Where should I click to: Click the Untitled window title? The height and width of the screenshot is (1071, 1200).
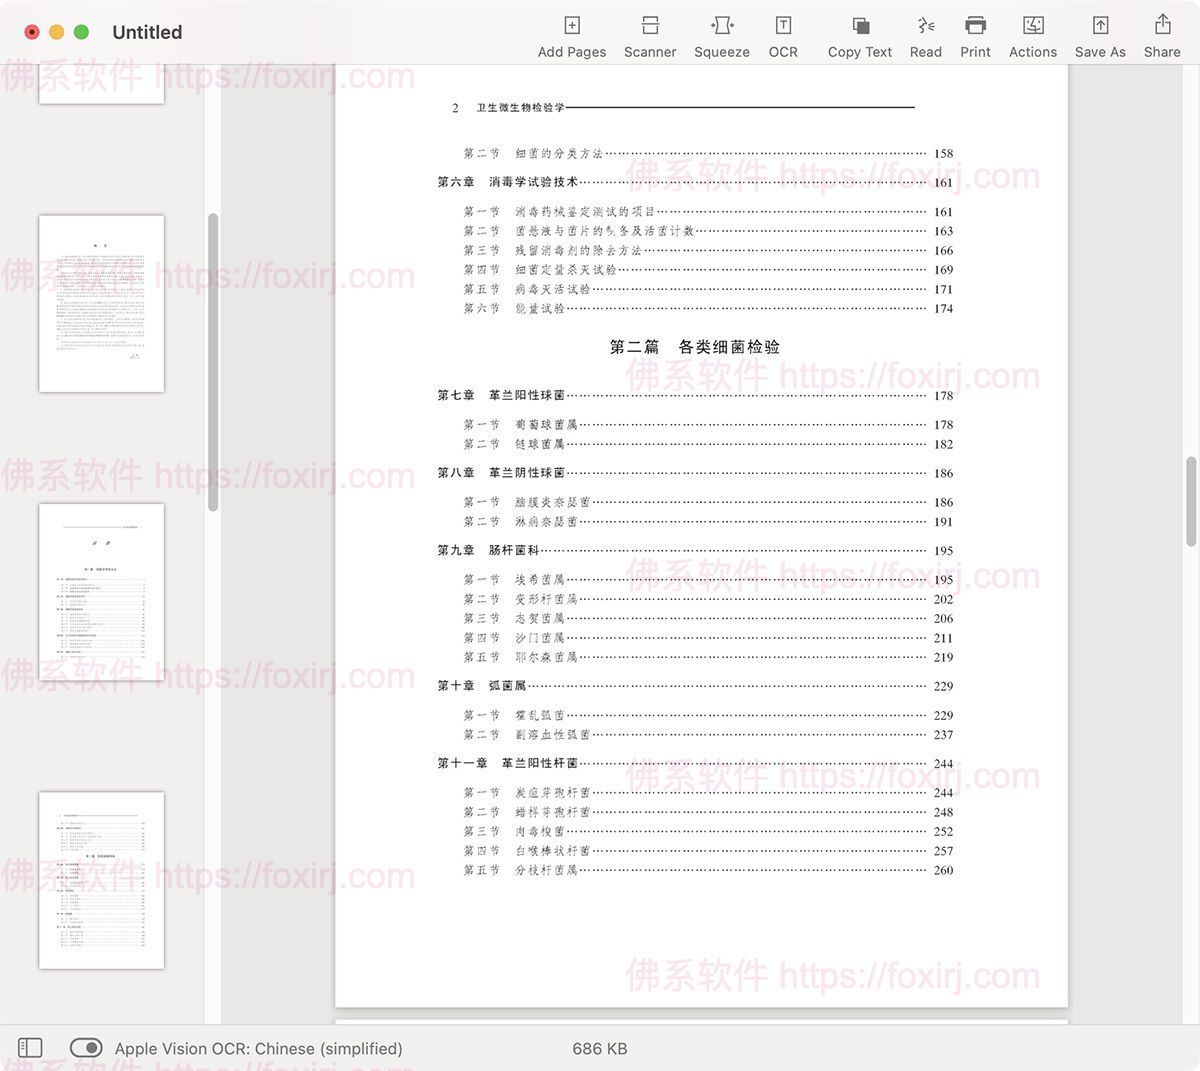point(146,31)
